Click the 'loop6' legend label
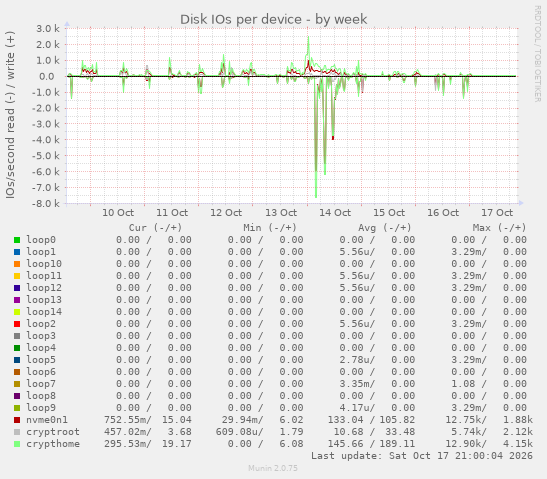The image size is (547, 479). coord(41,372)
